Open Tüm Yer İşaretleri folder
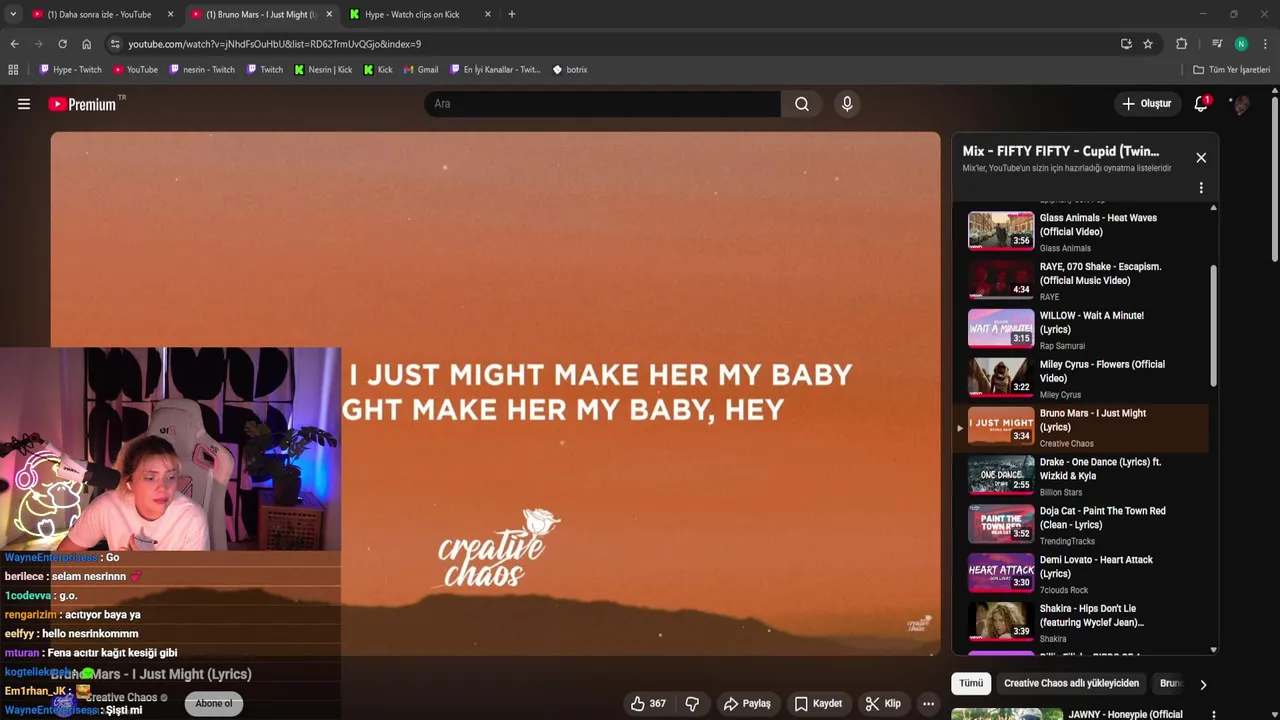 tap(1231, 70)
